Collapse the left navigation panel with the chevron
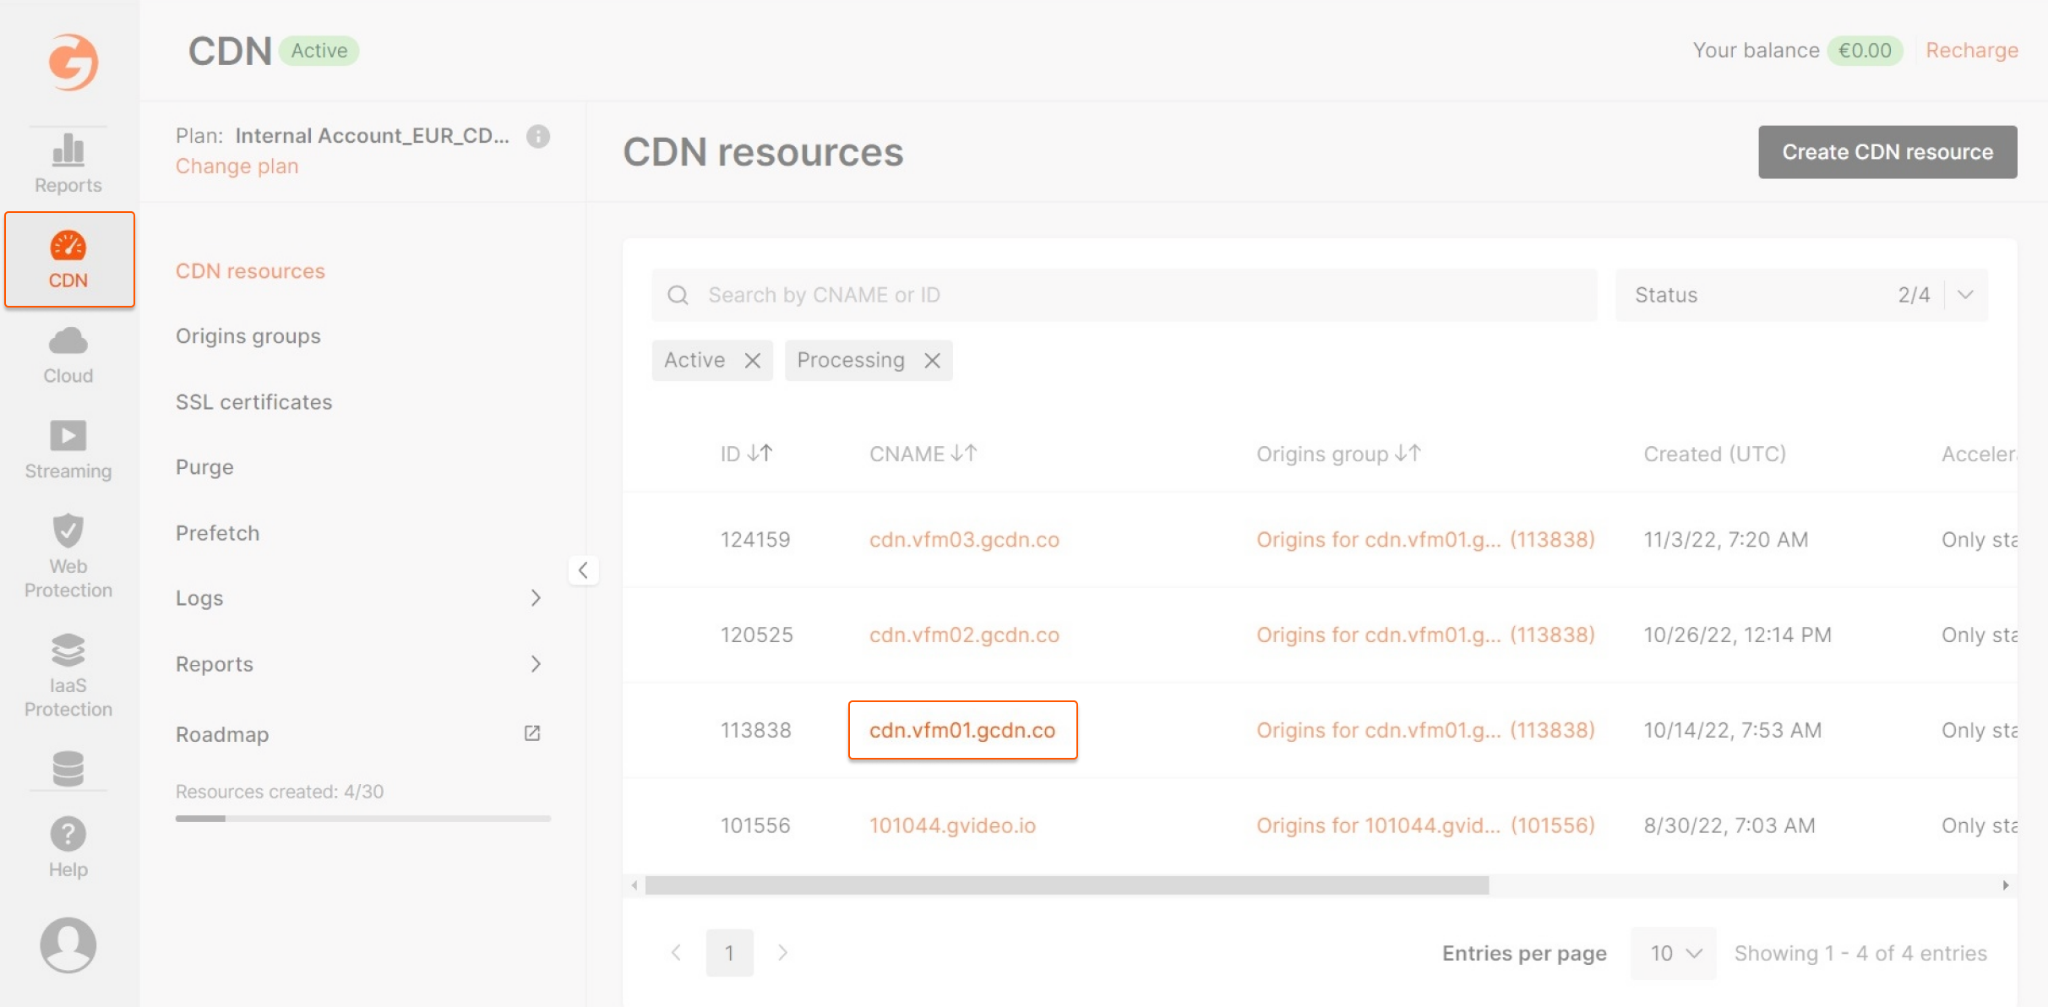The image size is (2048, 1007). coord(583,570)
